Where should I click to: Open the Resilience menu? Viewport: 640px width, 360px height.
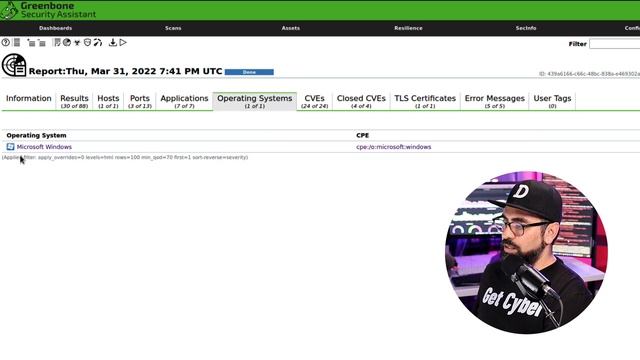click(408, 28)
